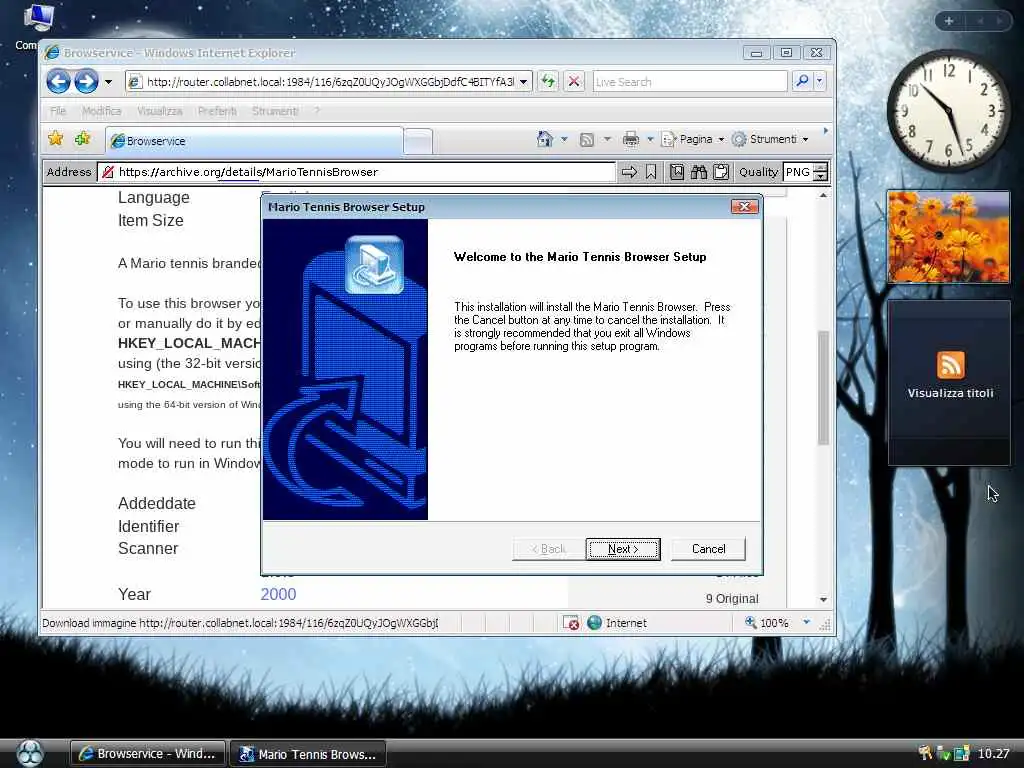Select the Browservice tab
The height and width of the screenshot is (768, 1024).
point(253,141)
